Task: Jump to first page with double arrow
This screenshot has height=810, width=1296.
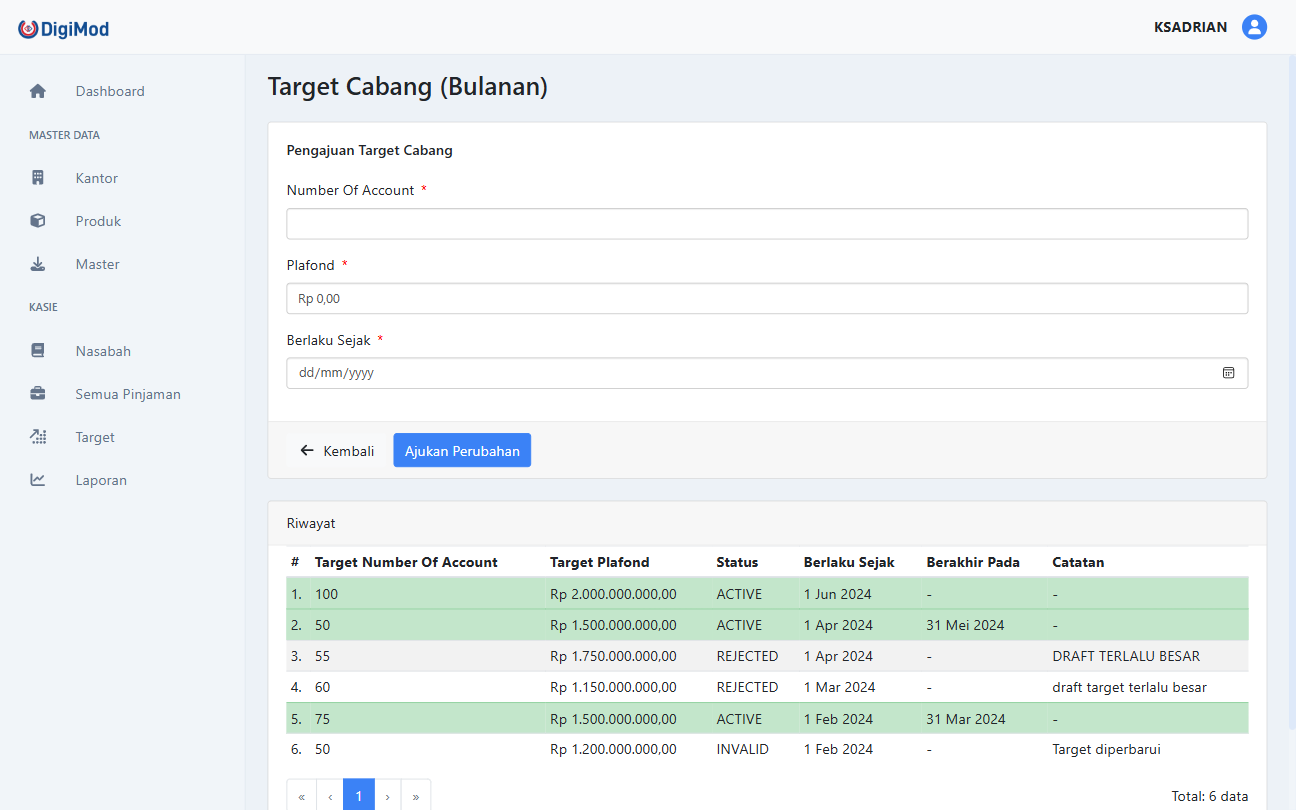Action: 301,796
